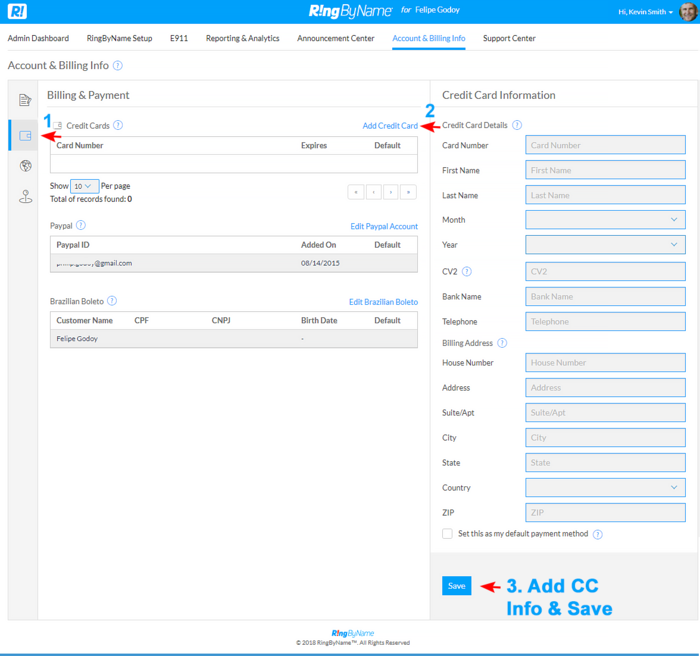Viewport: 700px width, 656px height.
Task: Click help icon beside Credit Card Details
Action: pyautogui.click(x=517, y=125)
